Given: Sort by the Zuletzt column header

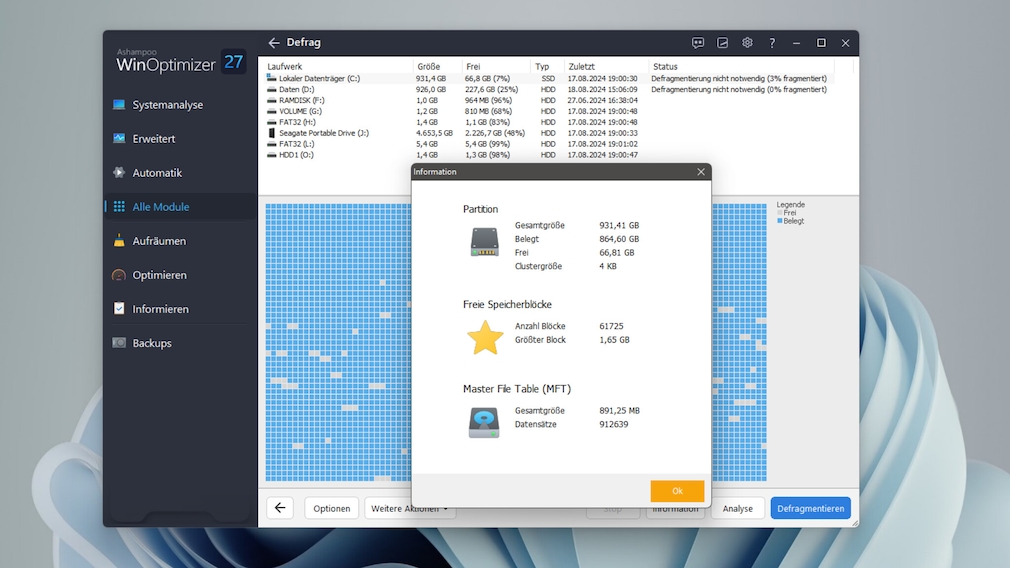Looking at the screenshot, I should point(582,66).
